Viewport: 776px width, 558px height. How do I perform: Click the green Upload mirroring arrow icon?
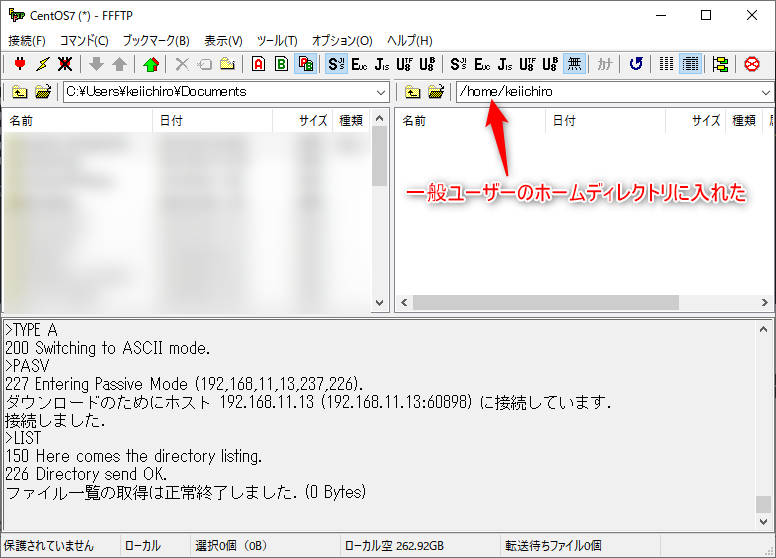tap(151, 64)
